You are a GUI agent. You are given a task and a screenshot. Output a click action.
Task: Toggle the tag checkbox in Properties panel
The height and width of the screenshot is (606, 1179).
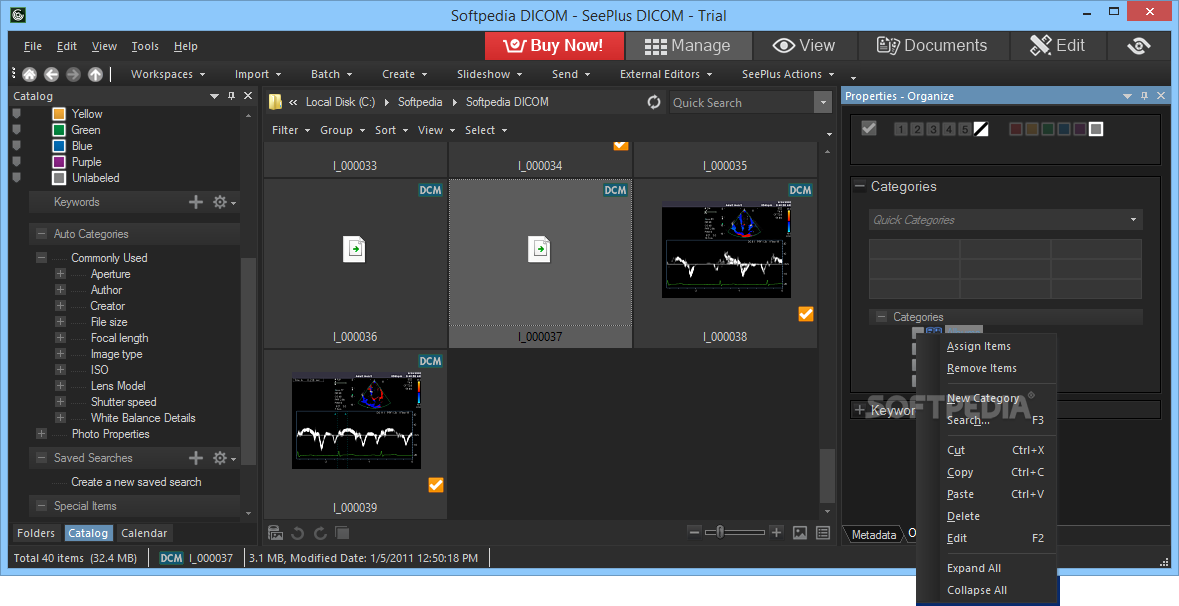(868, 129)
